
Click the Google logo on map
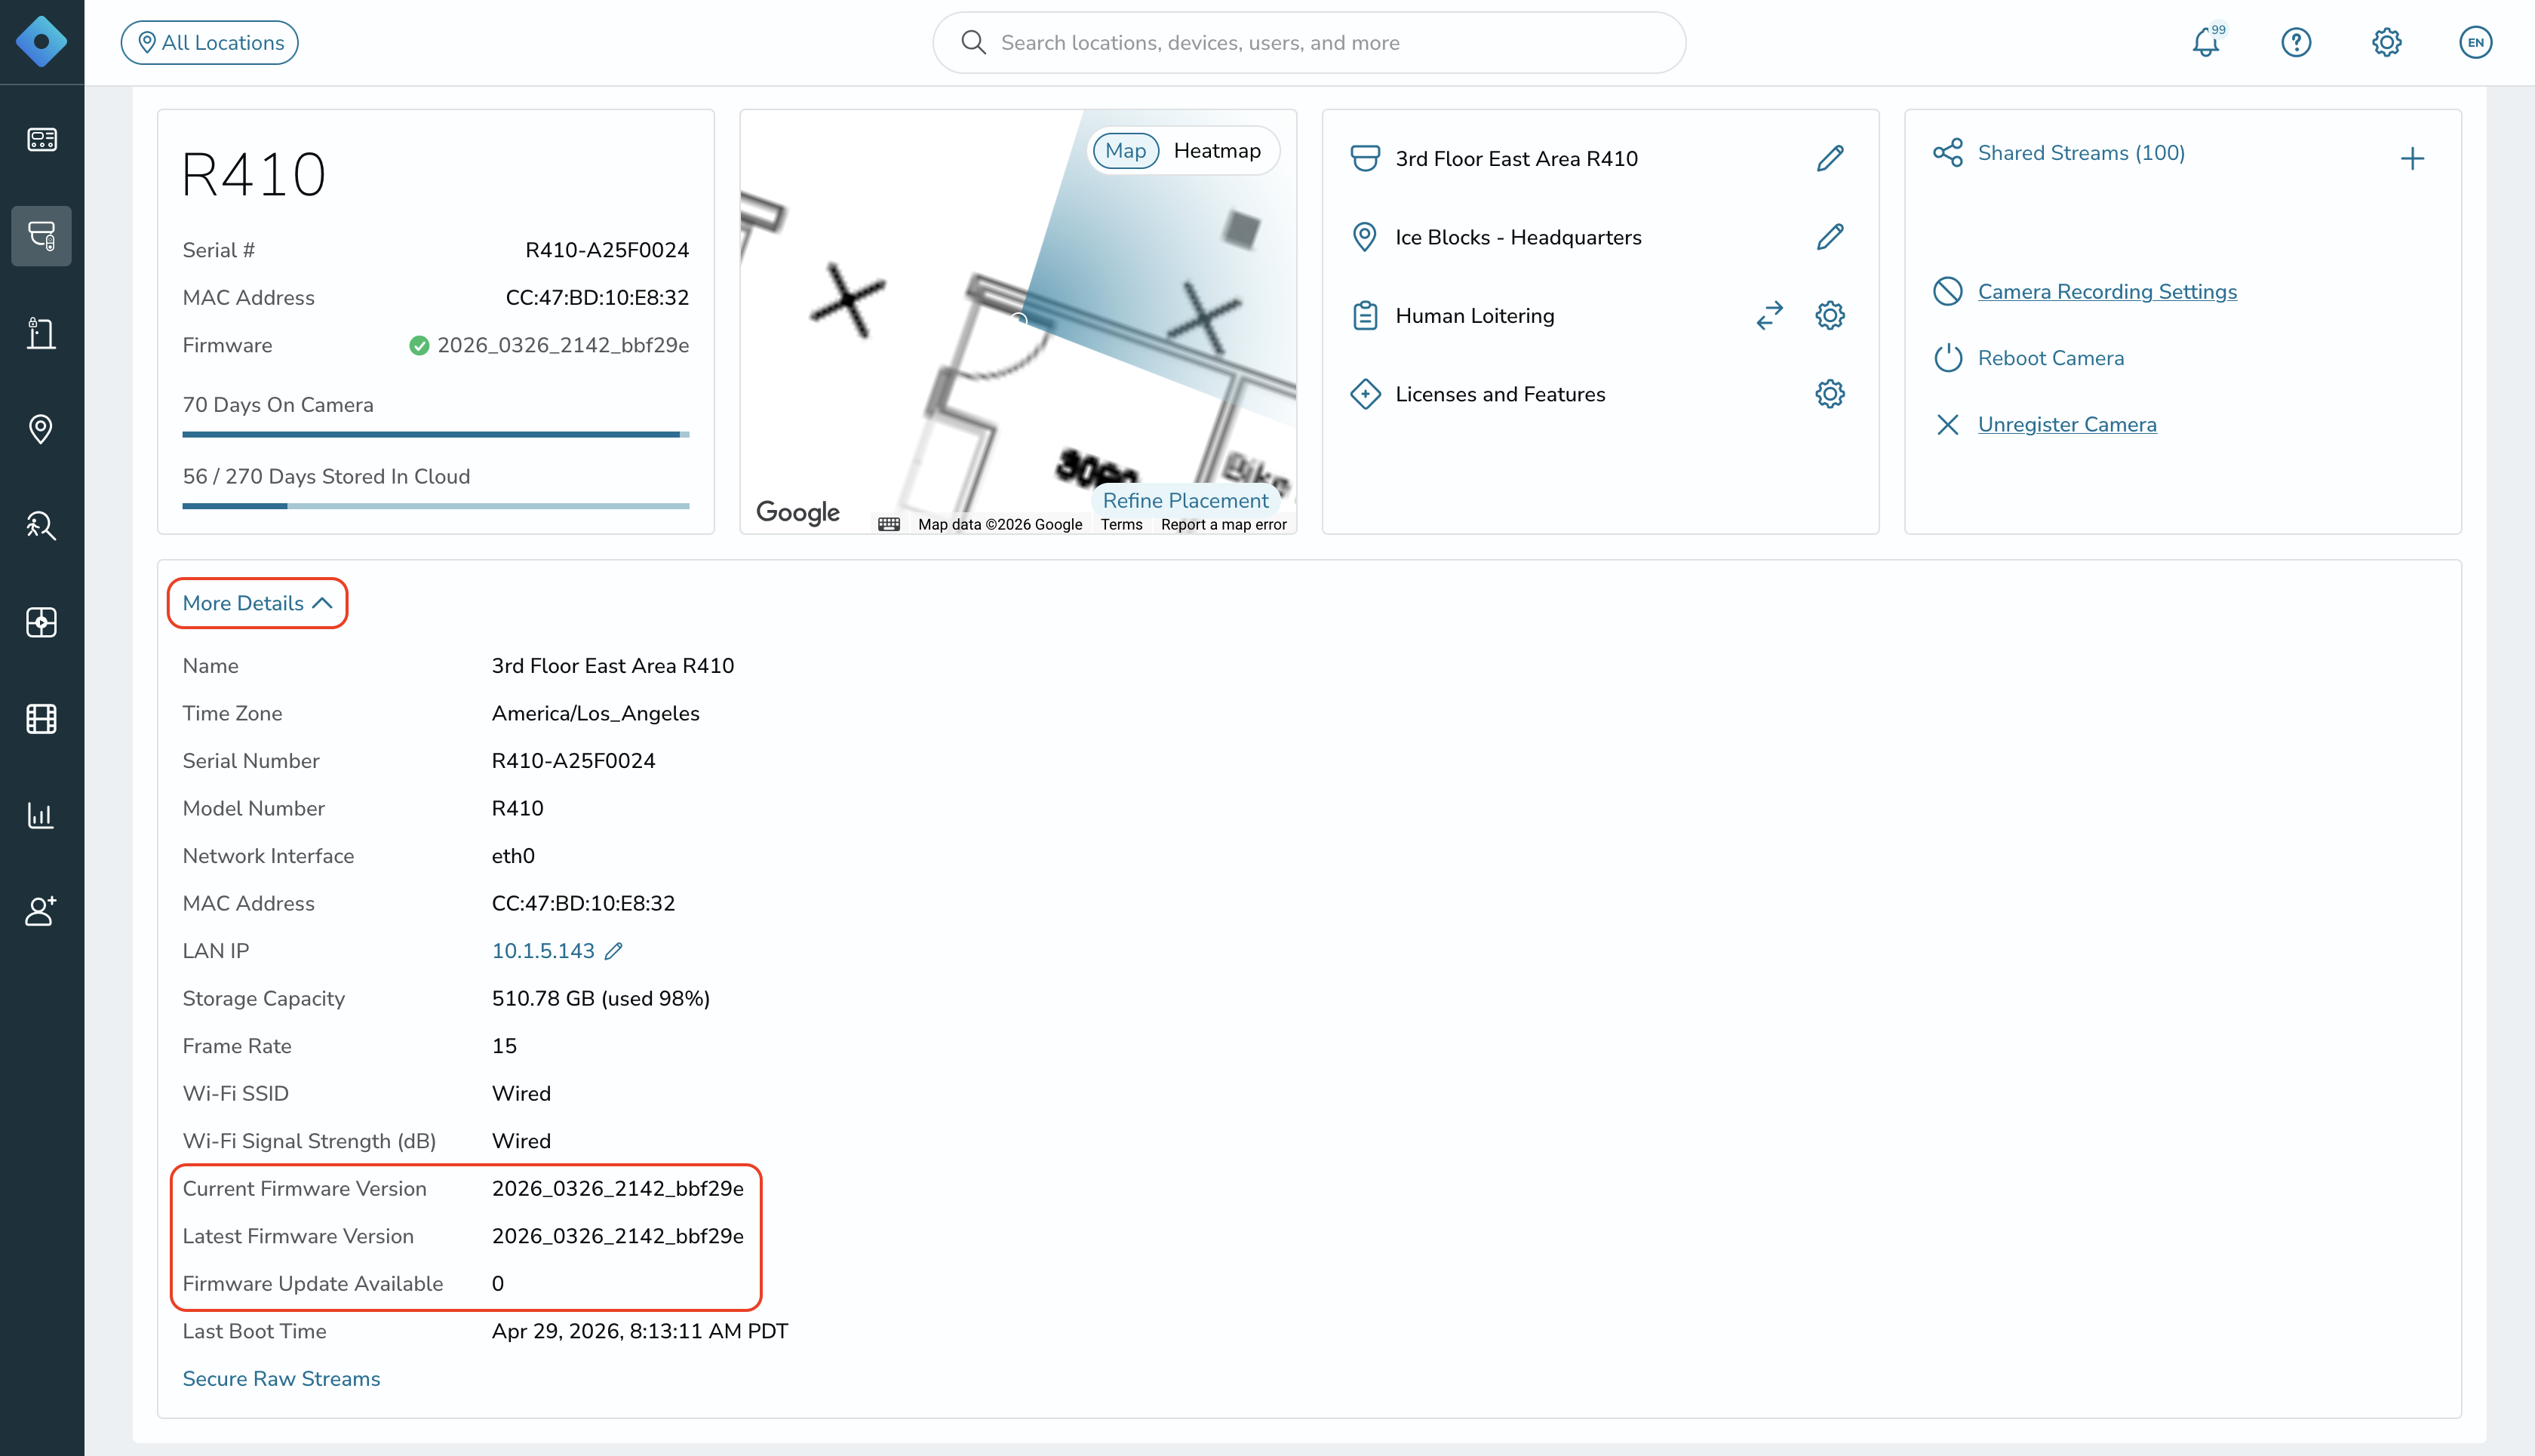pos(797,512)
